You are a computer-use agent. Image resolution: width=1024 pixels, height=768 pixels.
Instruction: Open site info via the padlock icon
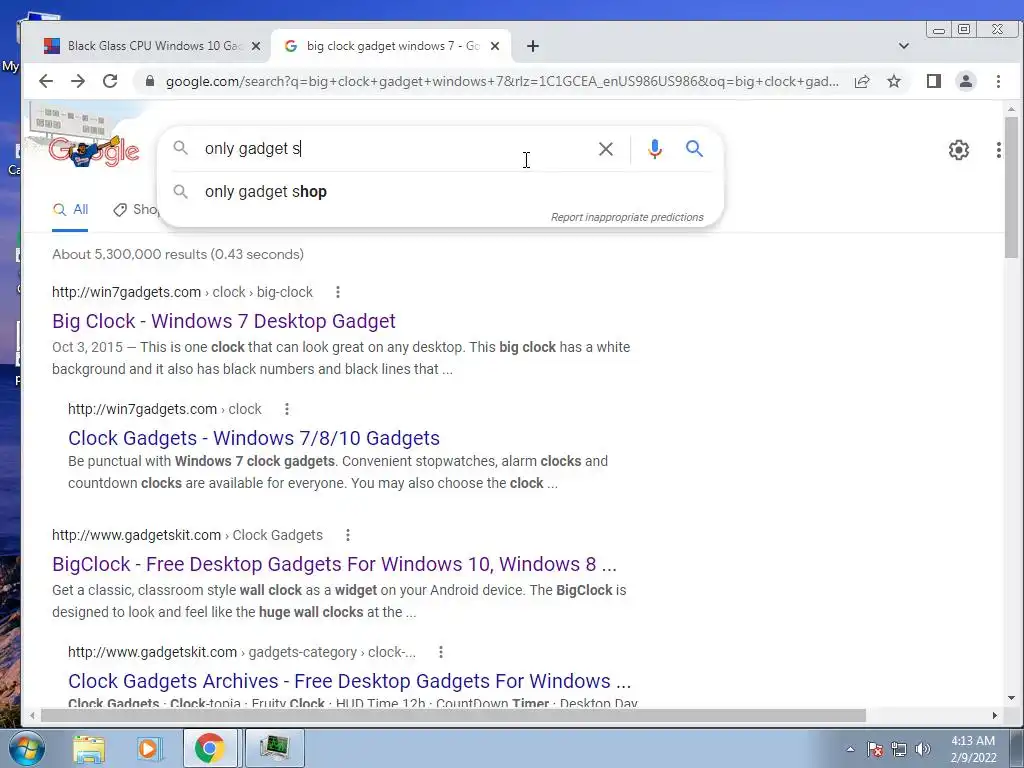(x=150, y=81)
